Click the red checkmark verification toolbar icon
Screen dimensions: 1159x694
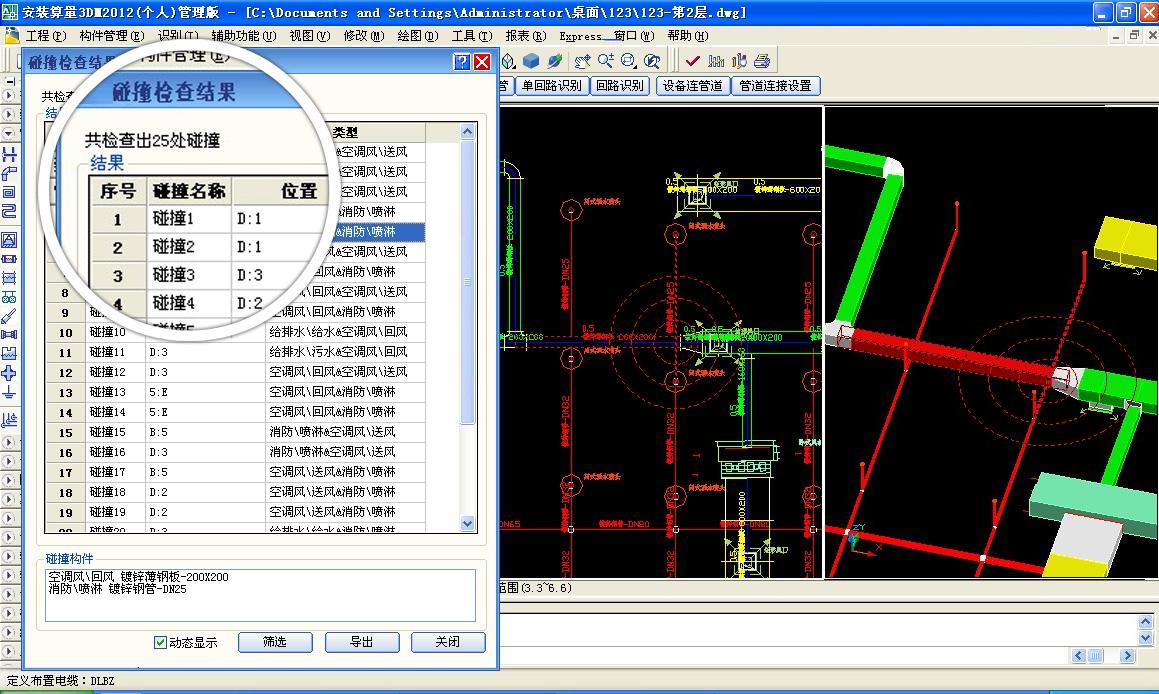point(691,61)
